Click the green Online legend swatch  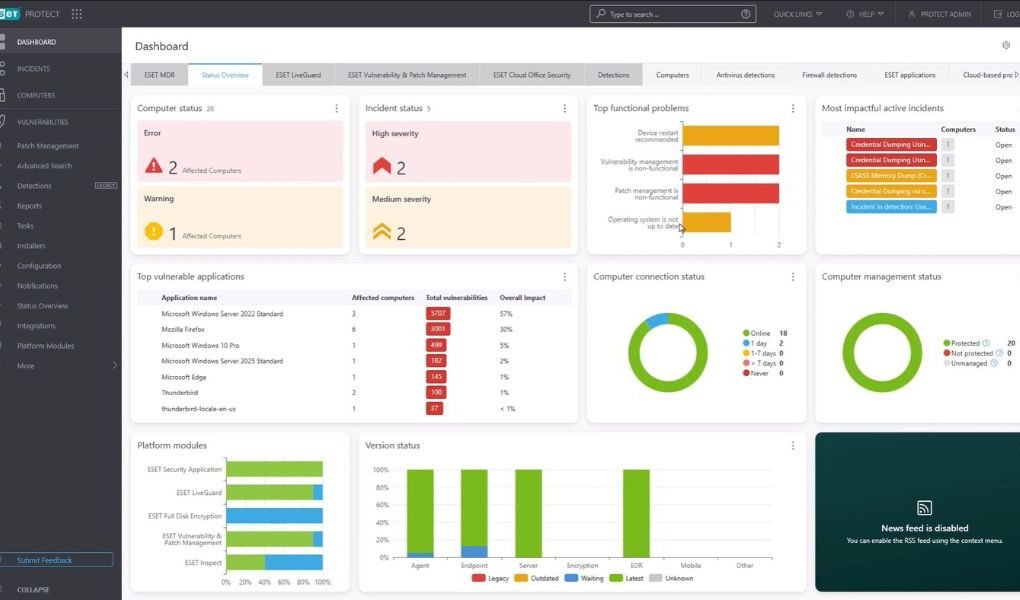[746, 333]
